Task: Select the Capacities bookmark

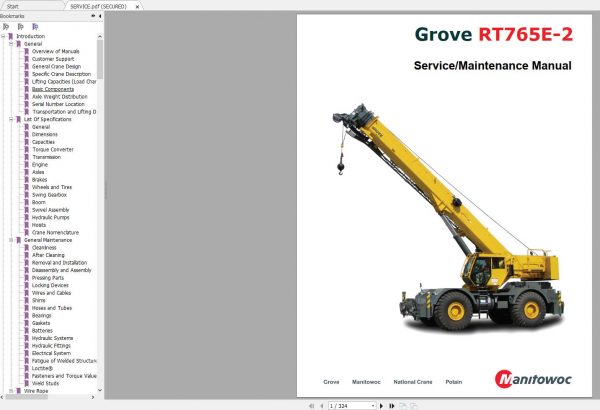Action: tap(43, 142)
